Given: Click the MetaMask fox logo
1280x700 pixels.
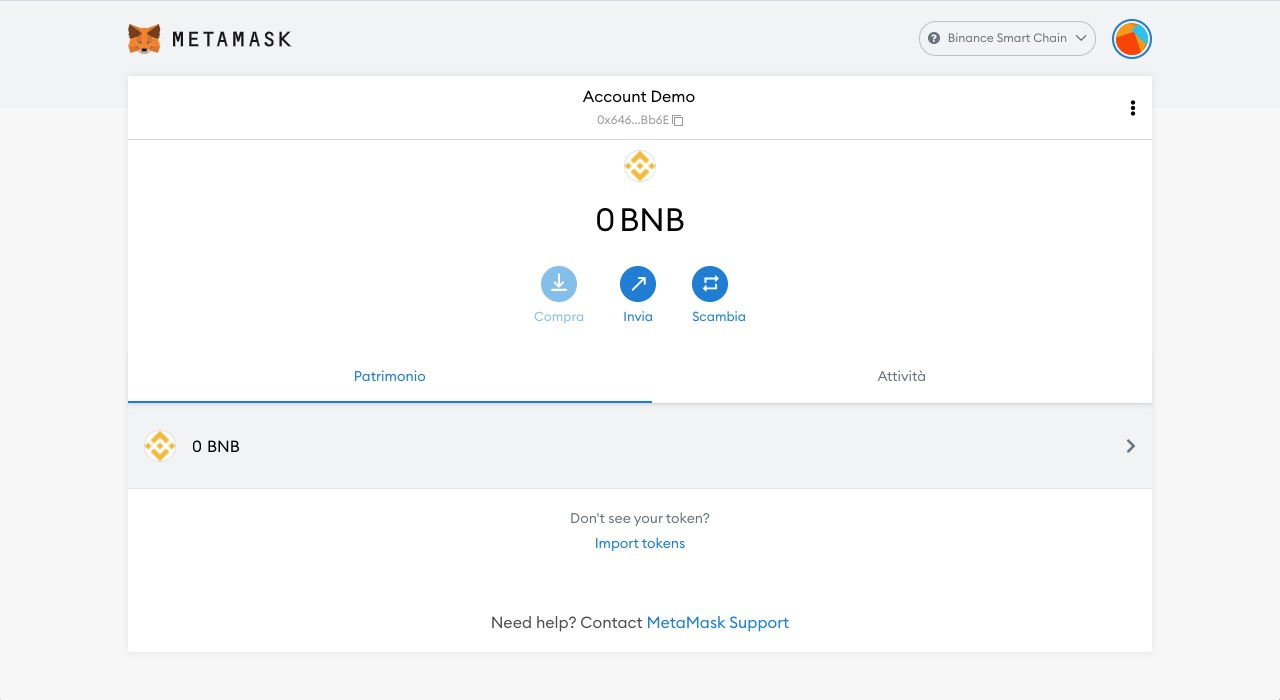Looking at the screenshot, I should [x=144, y=39].
